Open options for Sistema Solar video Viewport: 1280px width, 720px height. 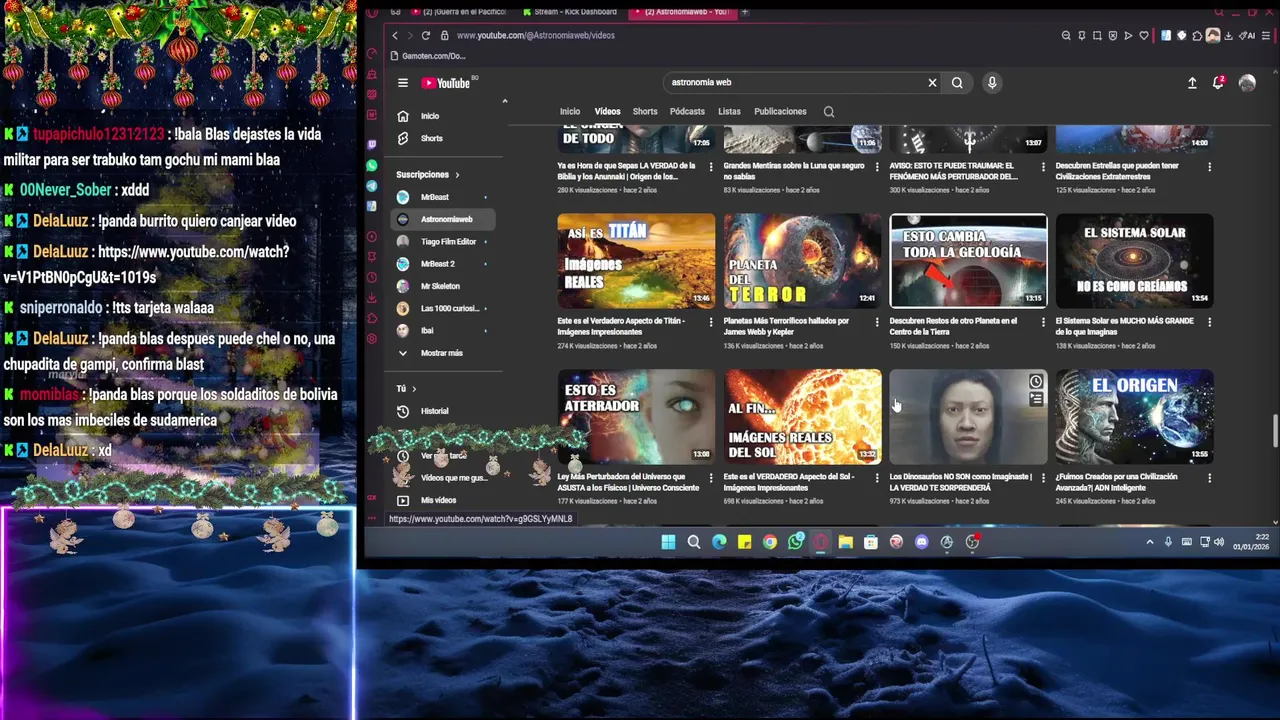pos(1209,322)
